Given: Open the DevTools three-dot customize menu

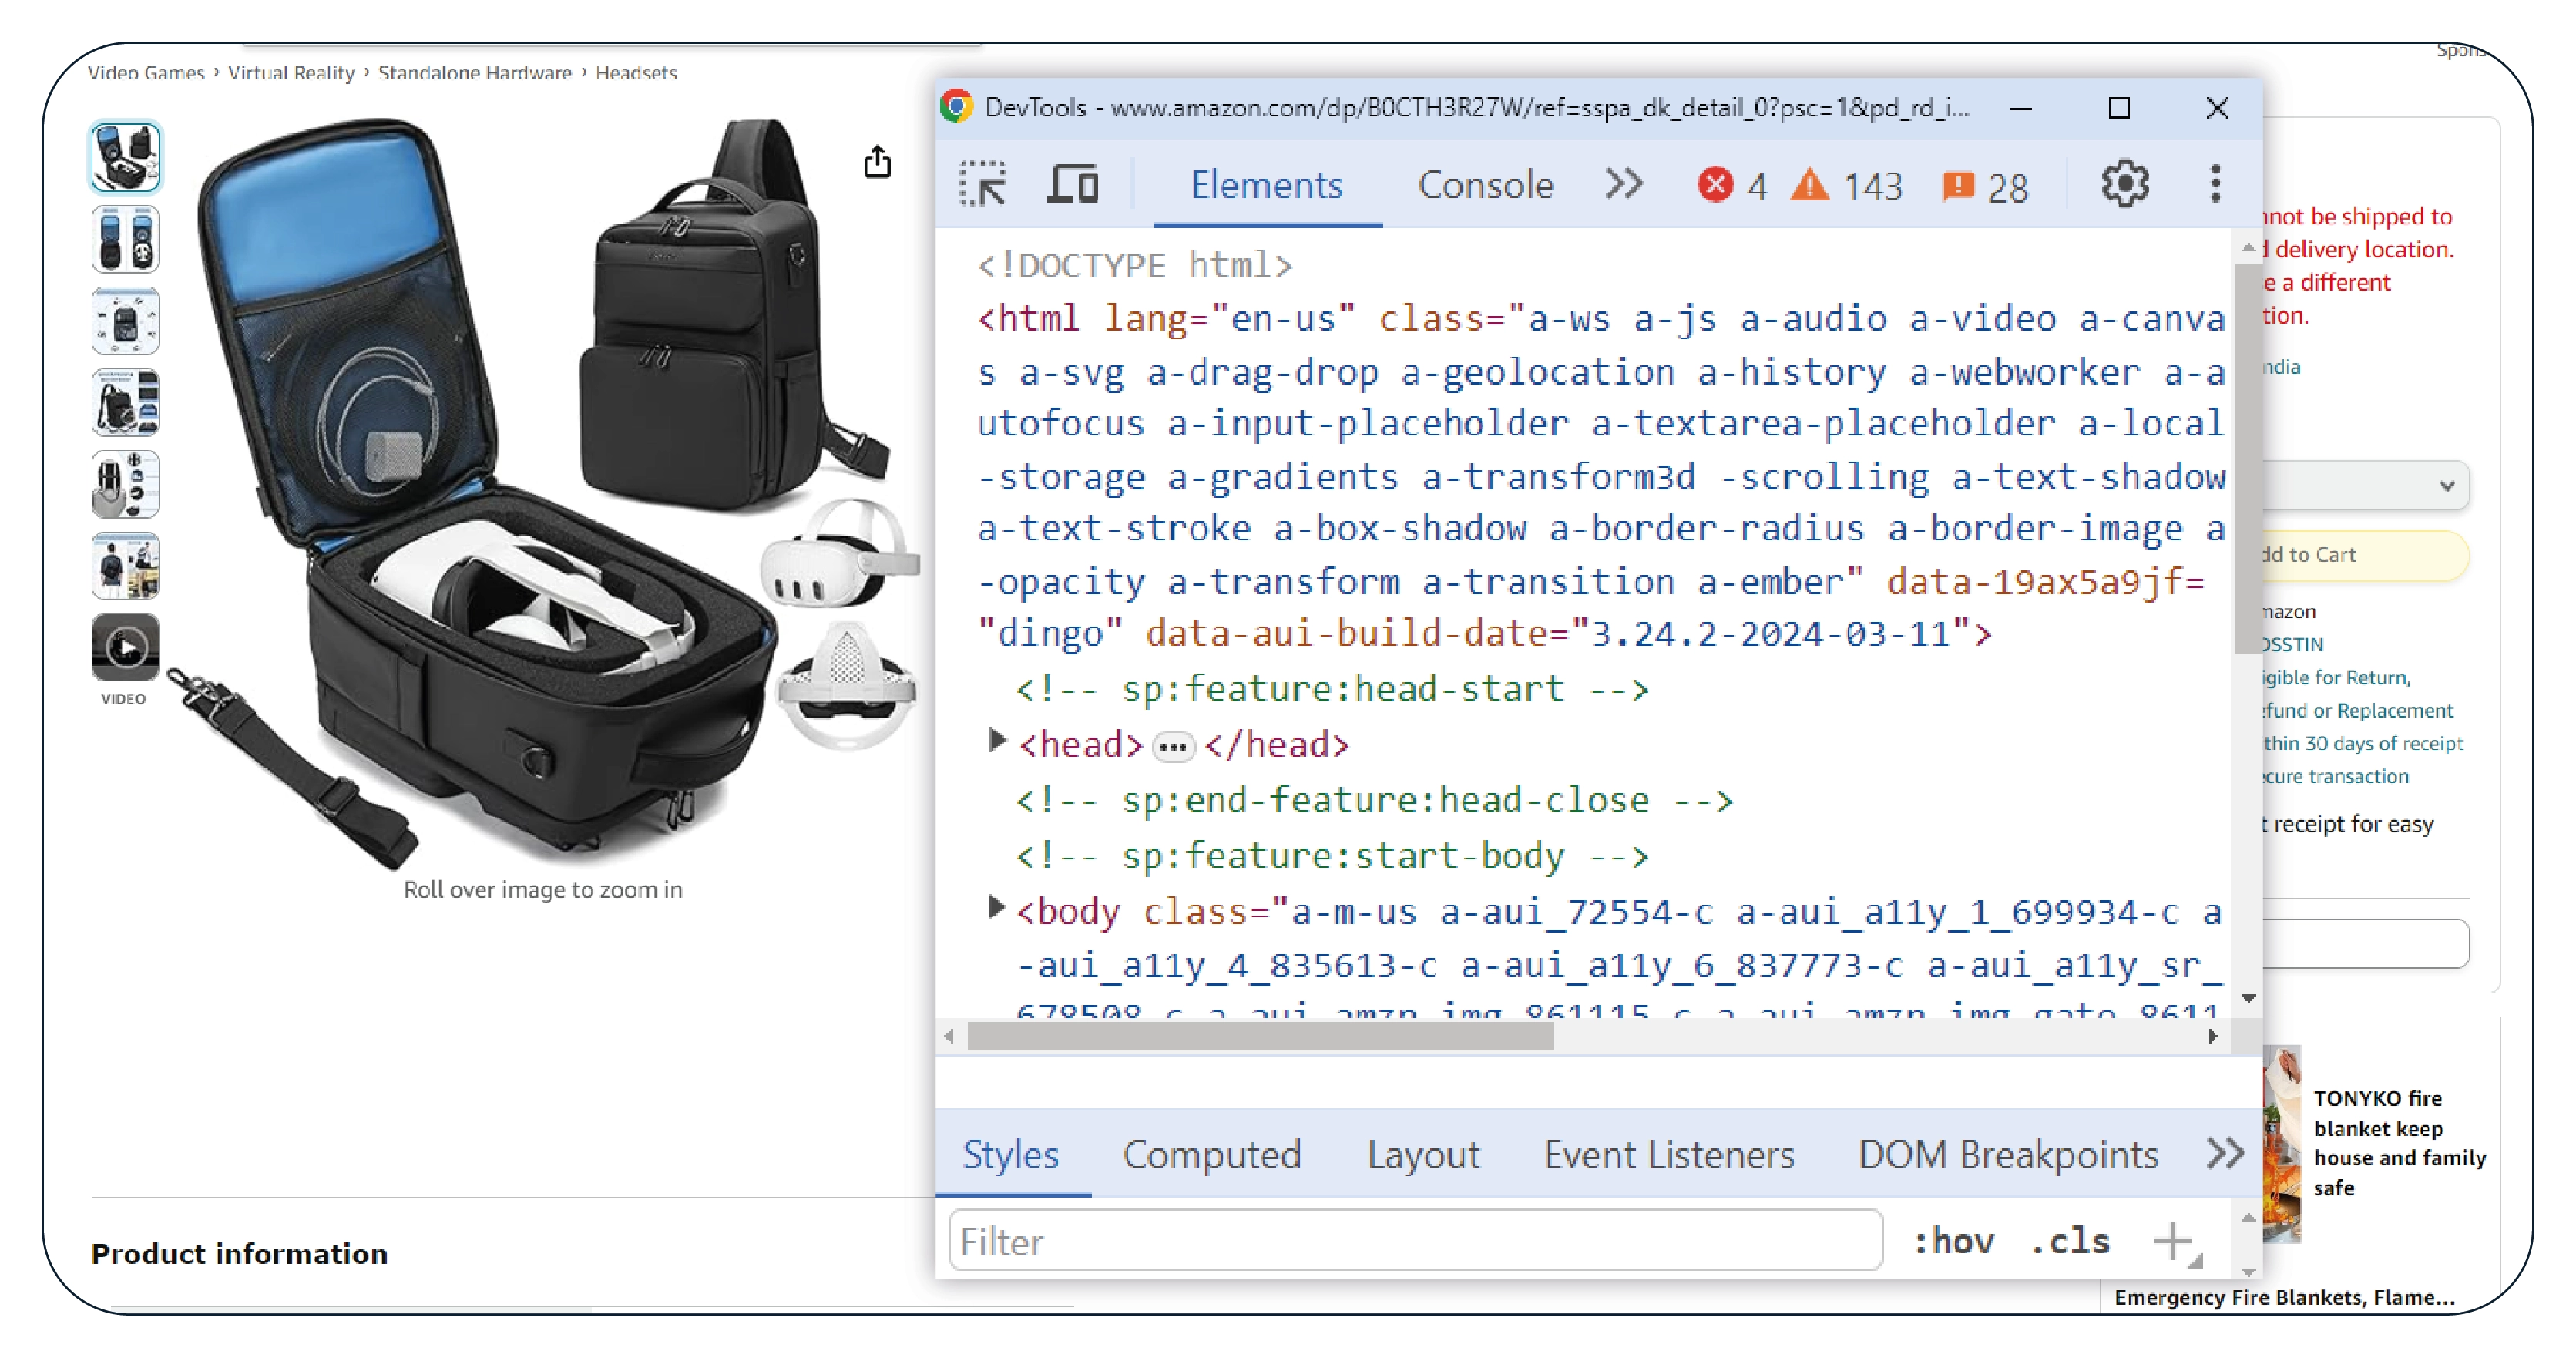Looking at the screenshot, I should click(x=2215, y=185).
